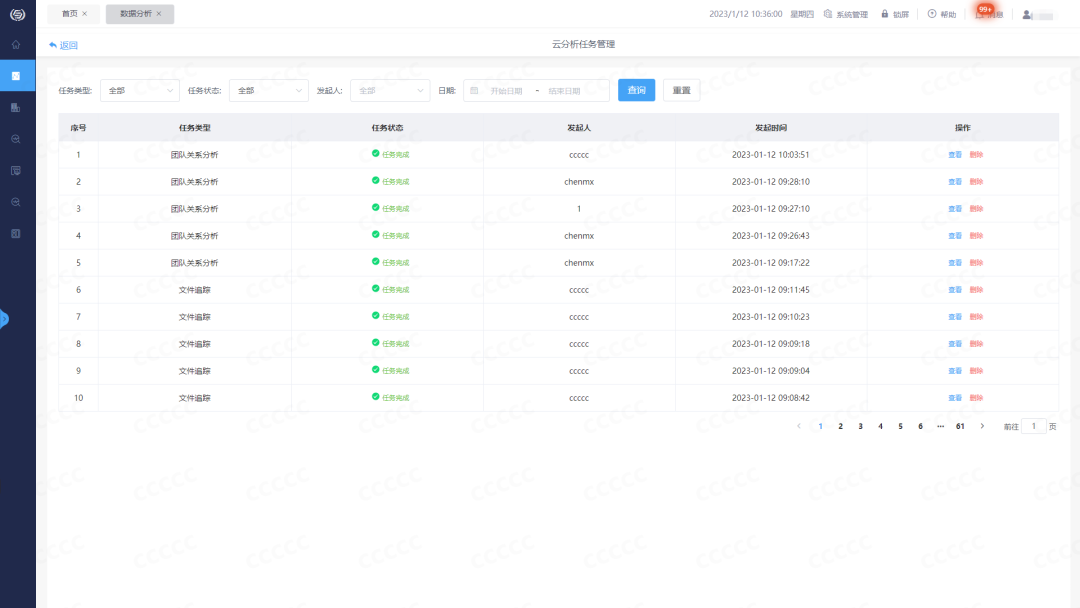Select page 5 in pagination

(900, 426)
